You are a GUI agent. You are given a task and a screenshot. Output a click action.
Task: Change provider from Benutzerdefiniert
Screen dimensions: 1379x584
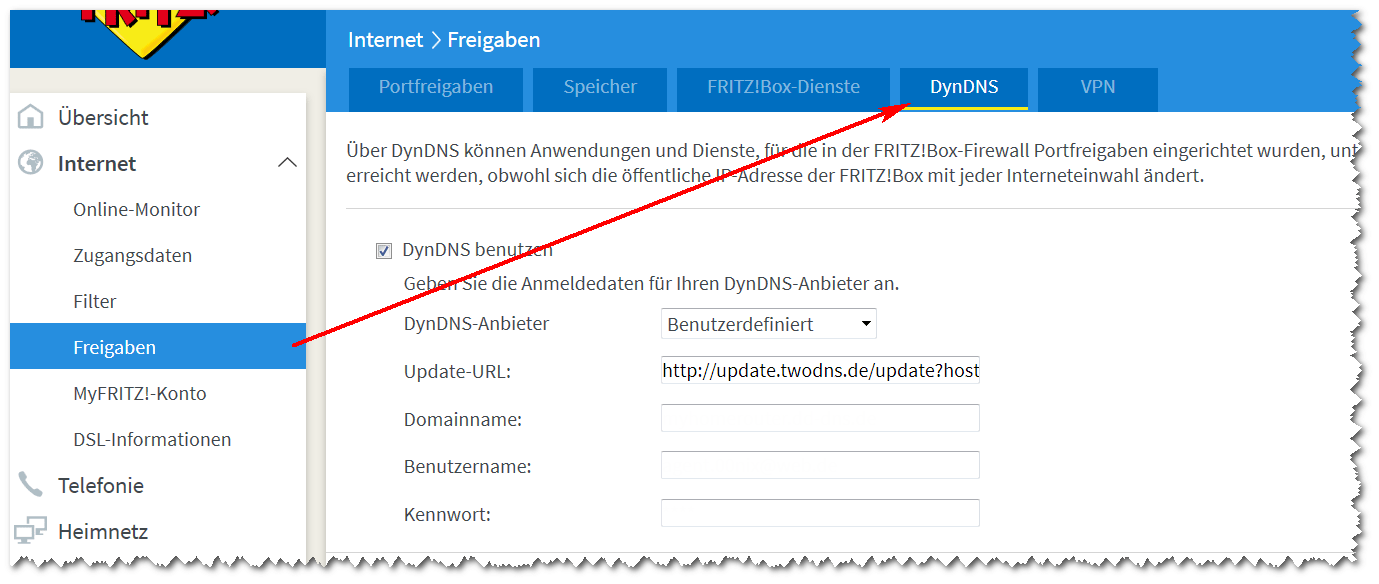coord(768,323)
